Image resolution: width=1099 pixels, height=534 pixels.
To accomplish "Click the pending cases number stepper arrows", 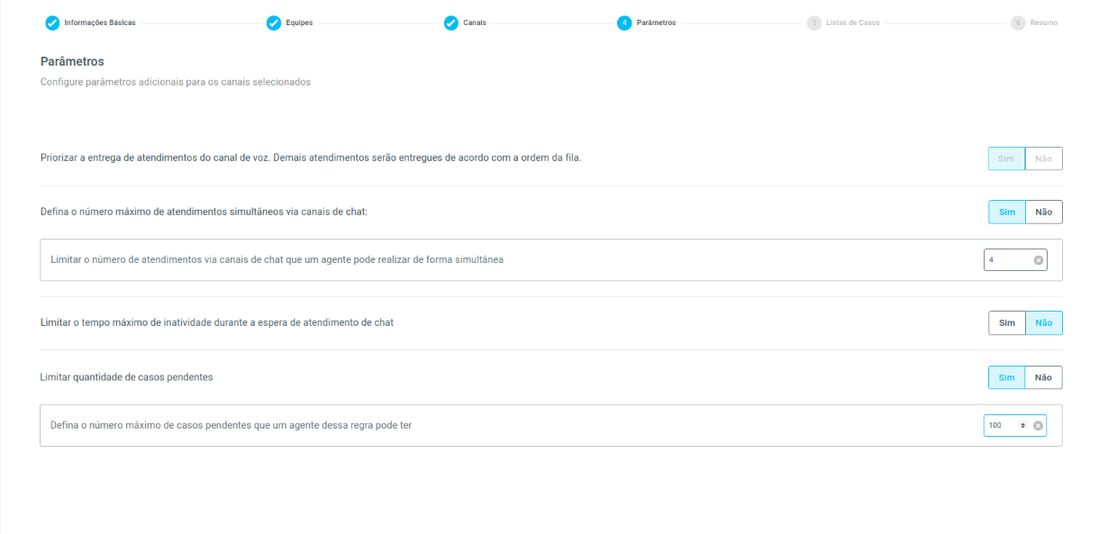I will 1022,426.
